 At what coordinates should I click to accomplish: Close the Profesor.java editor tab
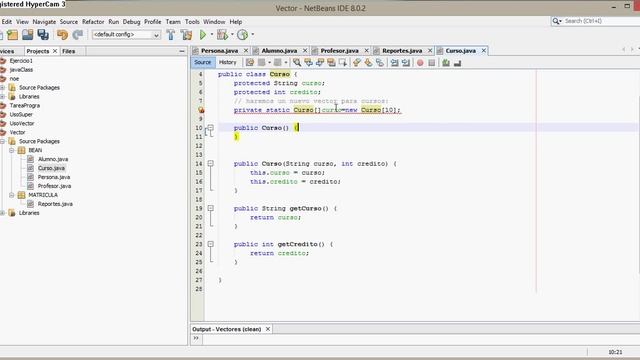pos(367,51)
